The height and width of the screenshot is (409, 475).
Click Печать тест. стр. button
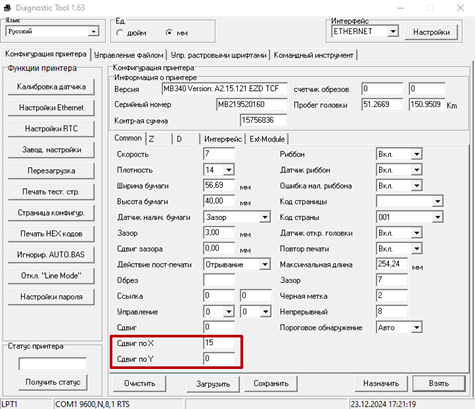click(51, 192)
